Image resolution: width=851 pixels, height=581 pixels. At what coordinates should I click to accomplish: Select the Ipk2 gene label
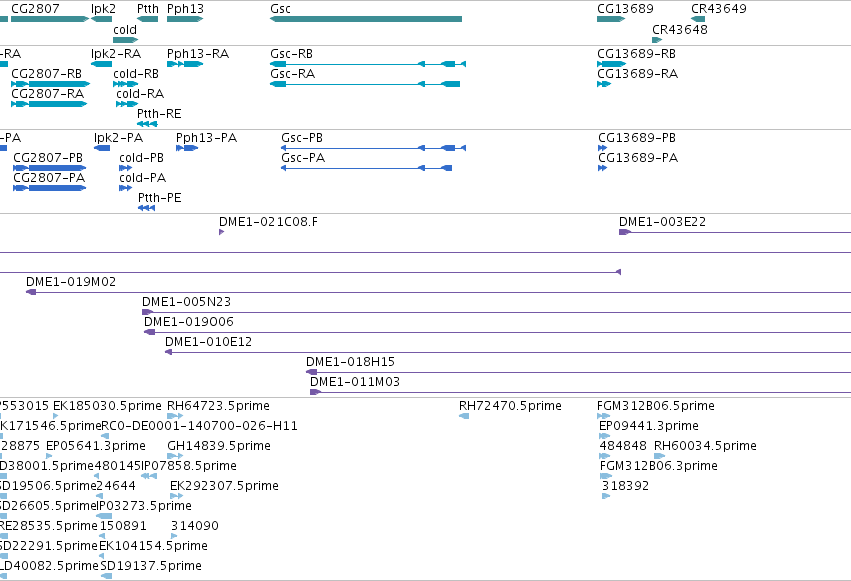(x=103, y=9)
